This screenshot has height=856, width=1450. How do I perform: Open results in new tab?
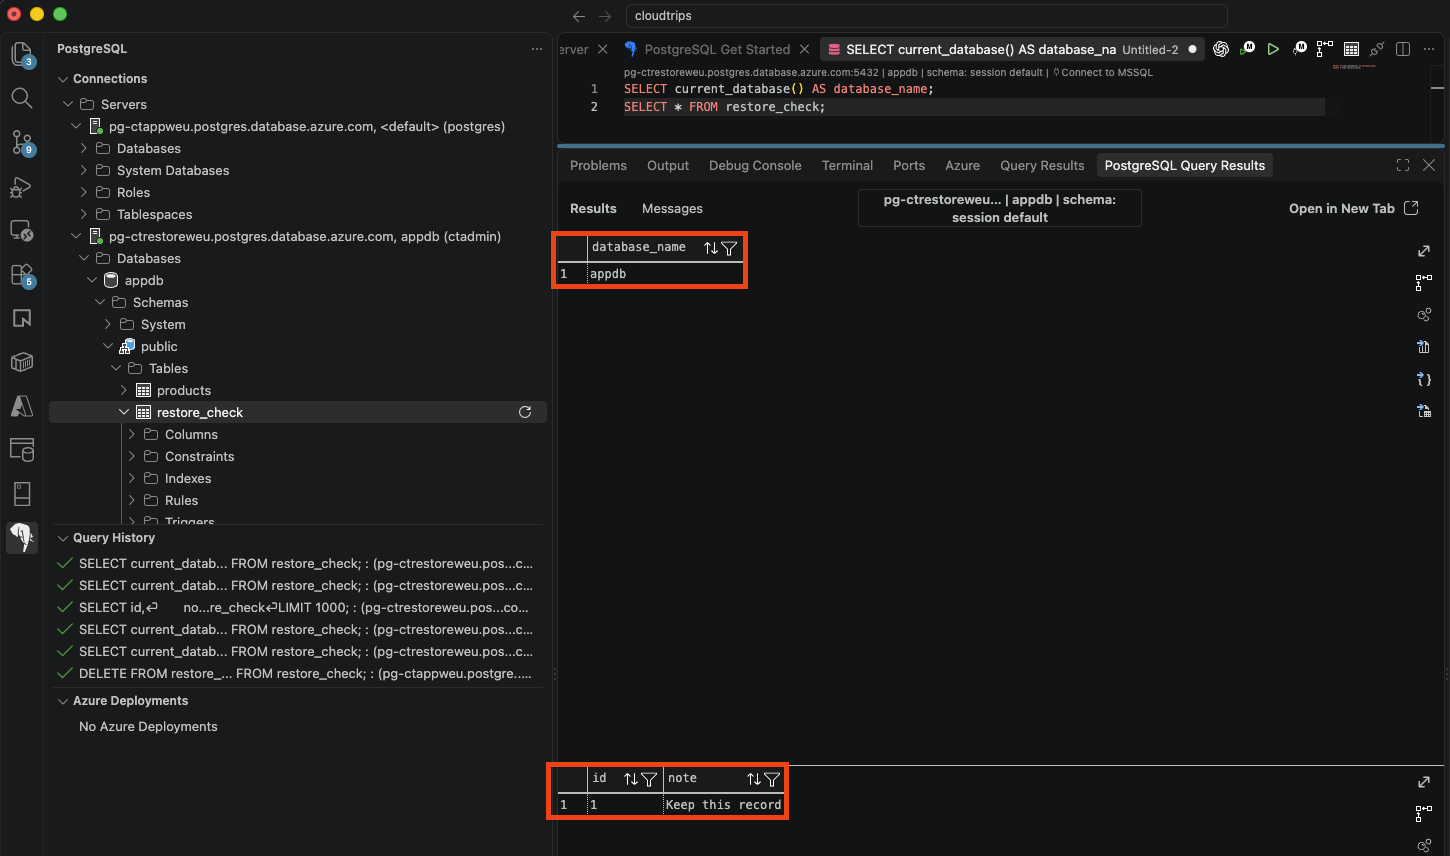[x=1353, y=208]
